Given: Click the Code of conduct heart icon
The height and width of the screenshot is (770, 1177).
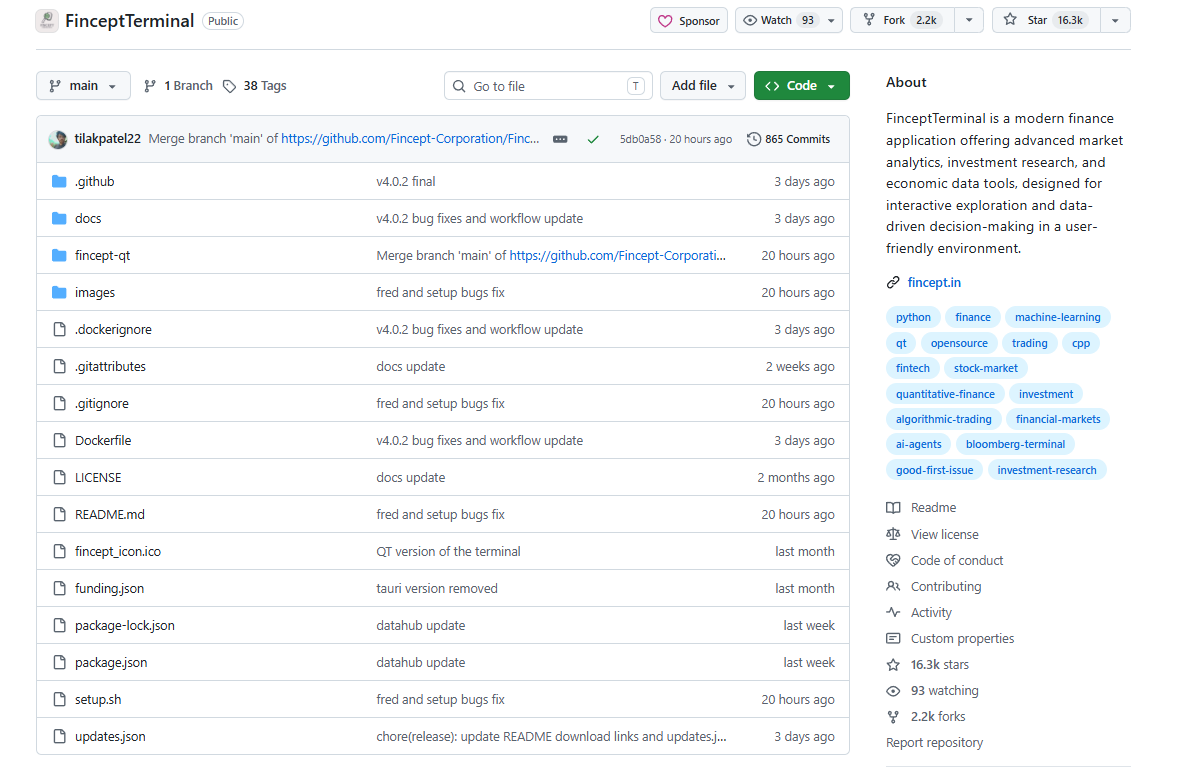Looking at the screenshot, I should coord(893,561).
